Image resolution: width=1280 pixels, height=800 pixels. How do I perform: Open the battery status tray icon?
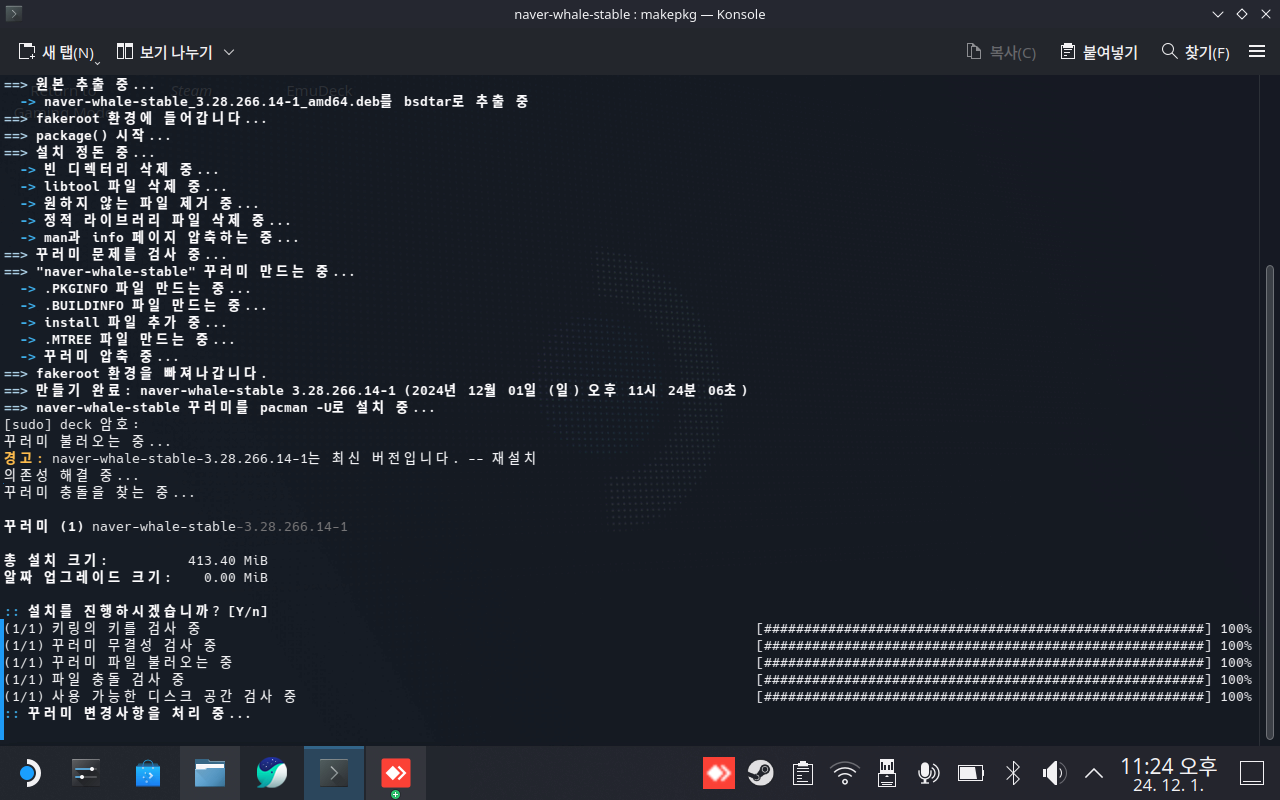pyautogui.click(x=970, y=773)
